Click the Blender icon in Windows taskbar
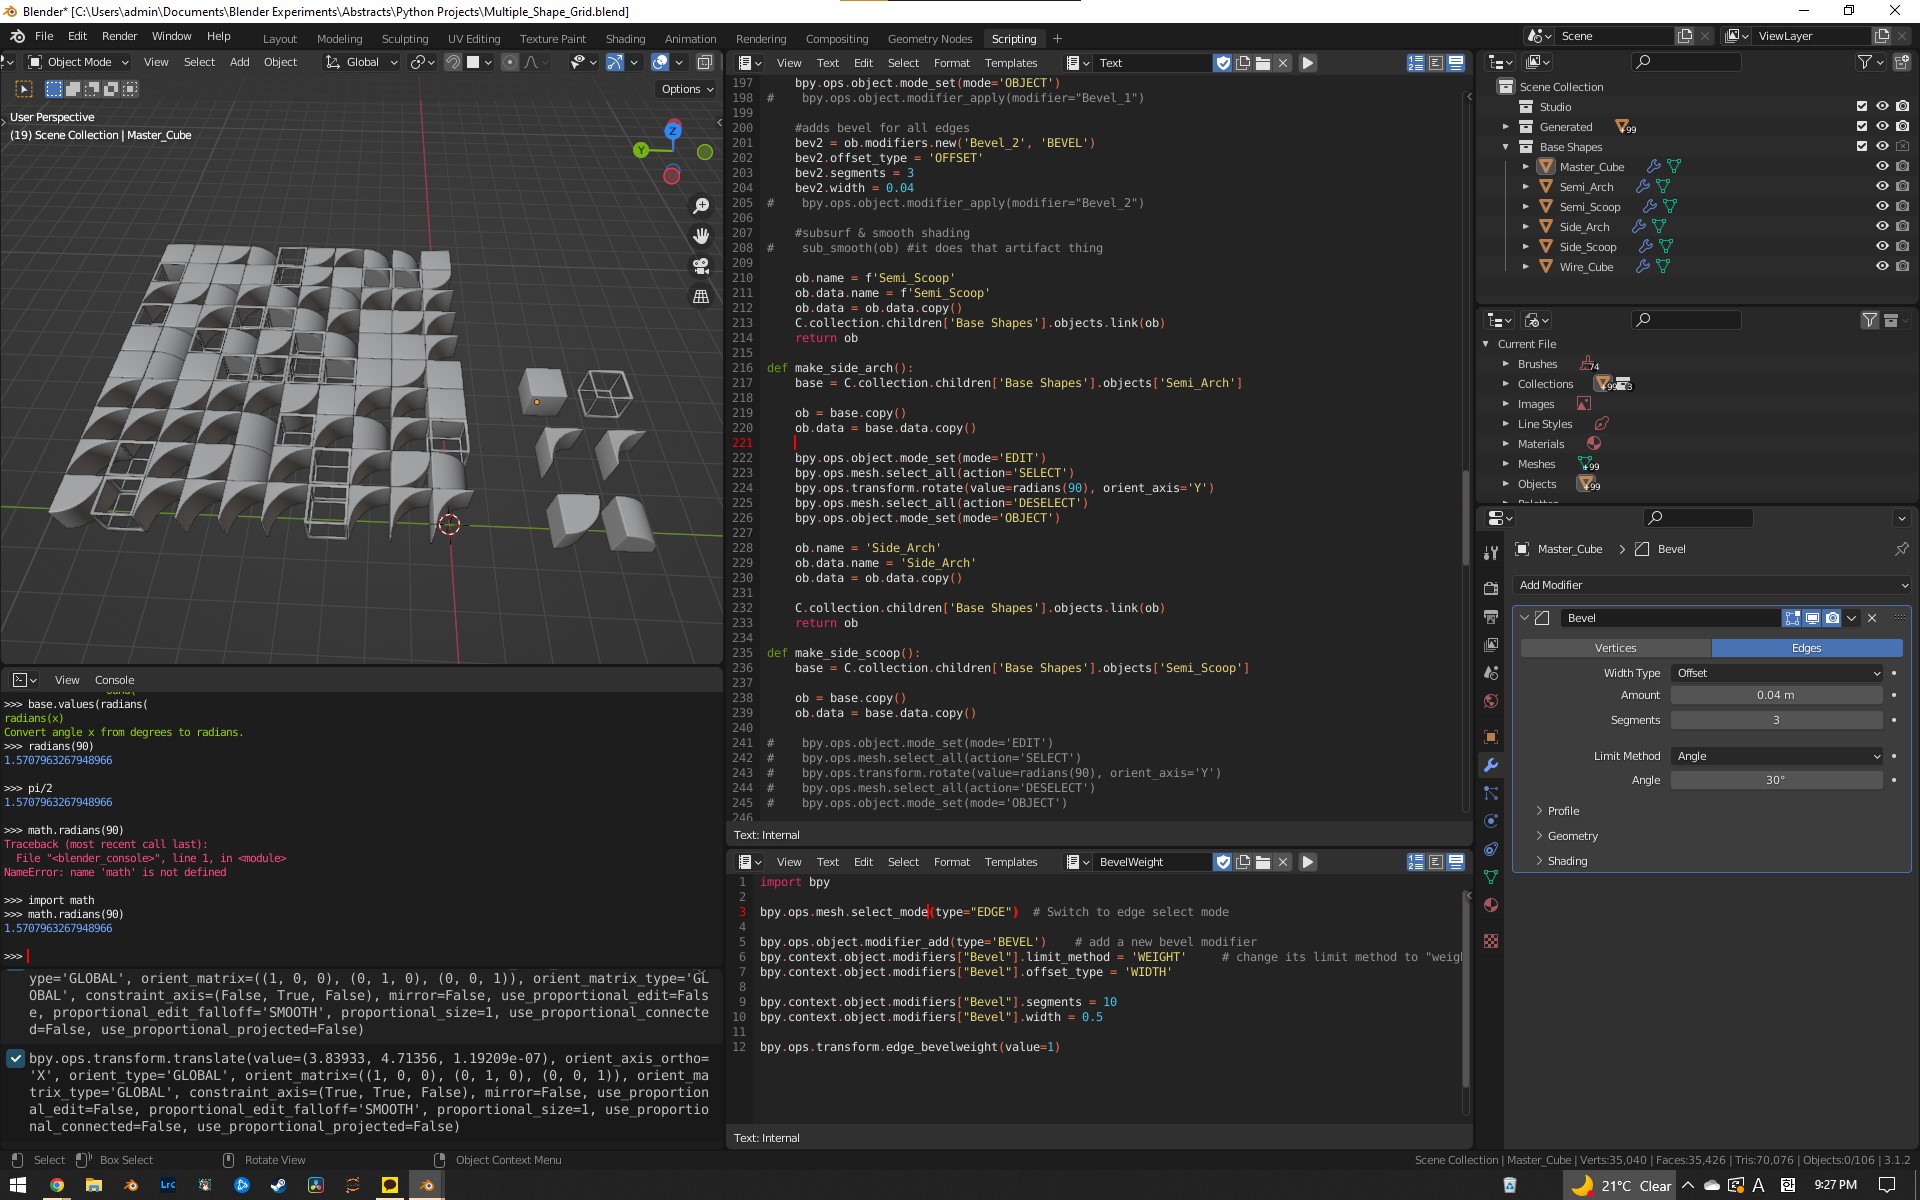1920x1200 pixels. 427,1185
